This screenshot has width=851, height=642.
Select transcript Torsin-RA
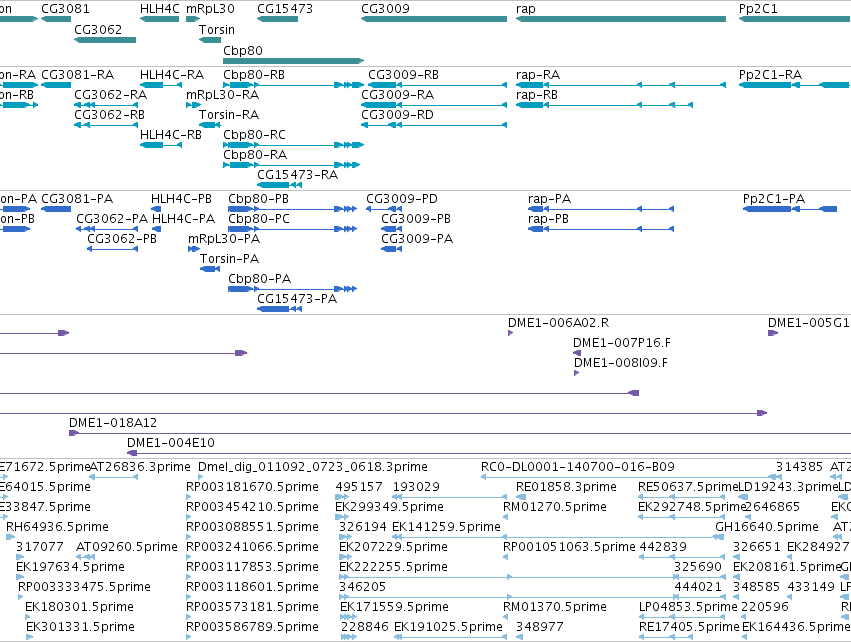point(209,125)
